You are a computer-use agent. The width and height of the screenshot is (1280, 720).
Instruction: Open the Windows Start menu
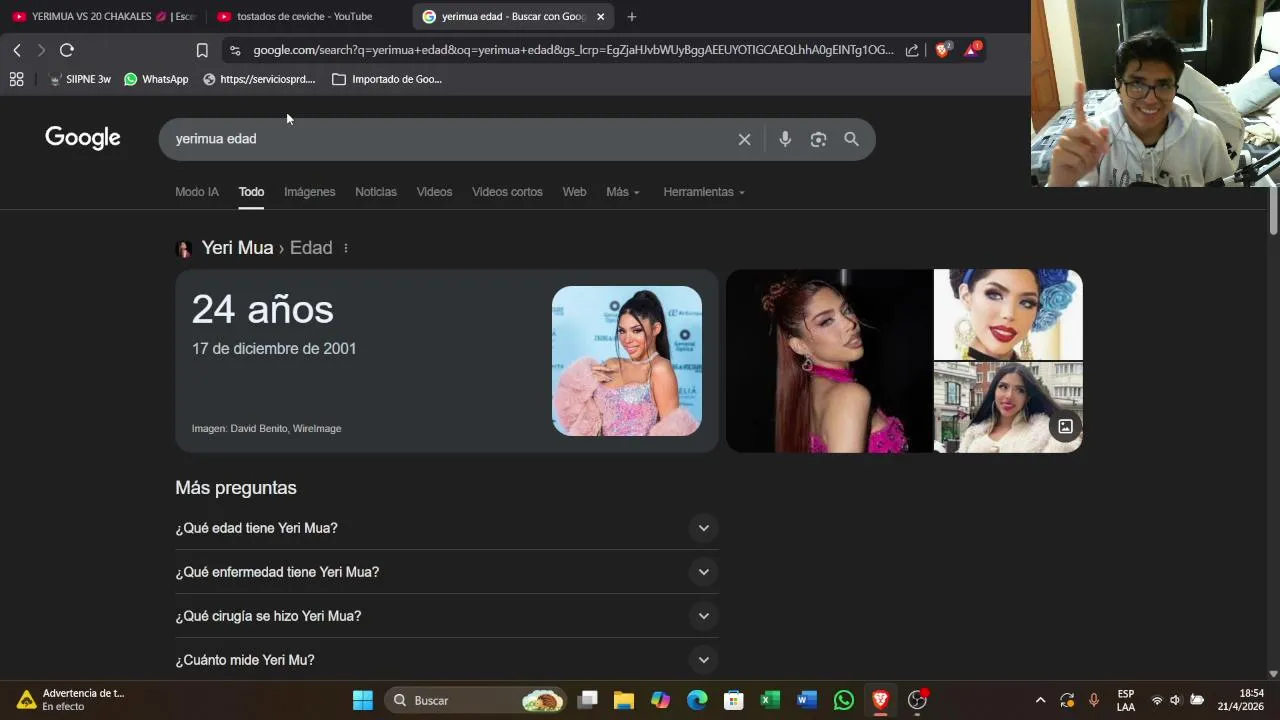tap(363, 700)
